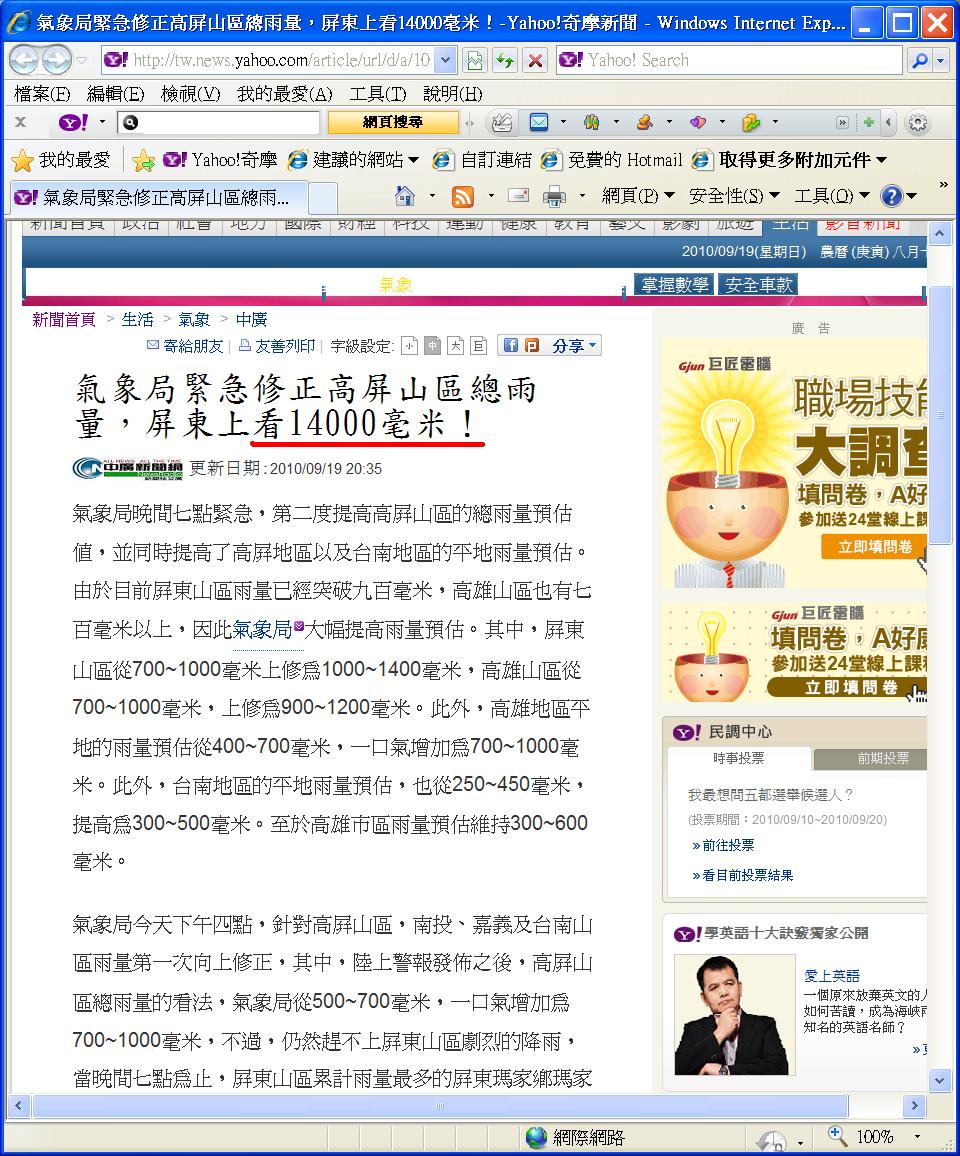Viewport: 960px width, 1156px height.
Task: Click the magnifier search button by Yahoo! Search
Action: (x=919, y=60)
